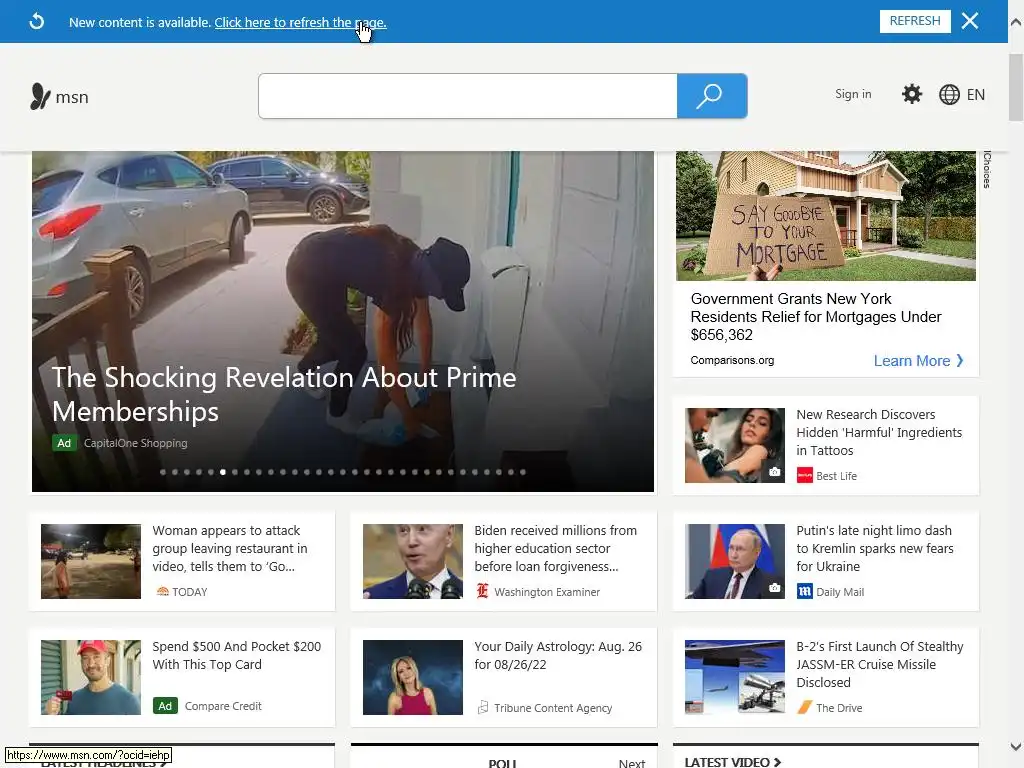
Task: Open 'Spend $500 And Pocket $200' card ad
Action: pos(236,655)
